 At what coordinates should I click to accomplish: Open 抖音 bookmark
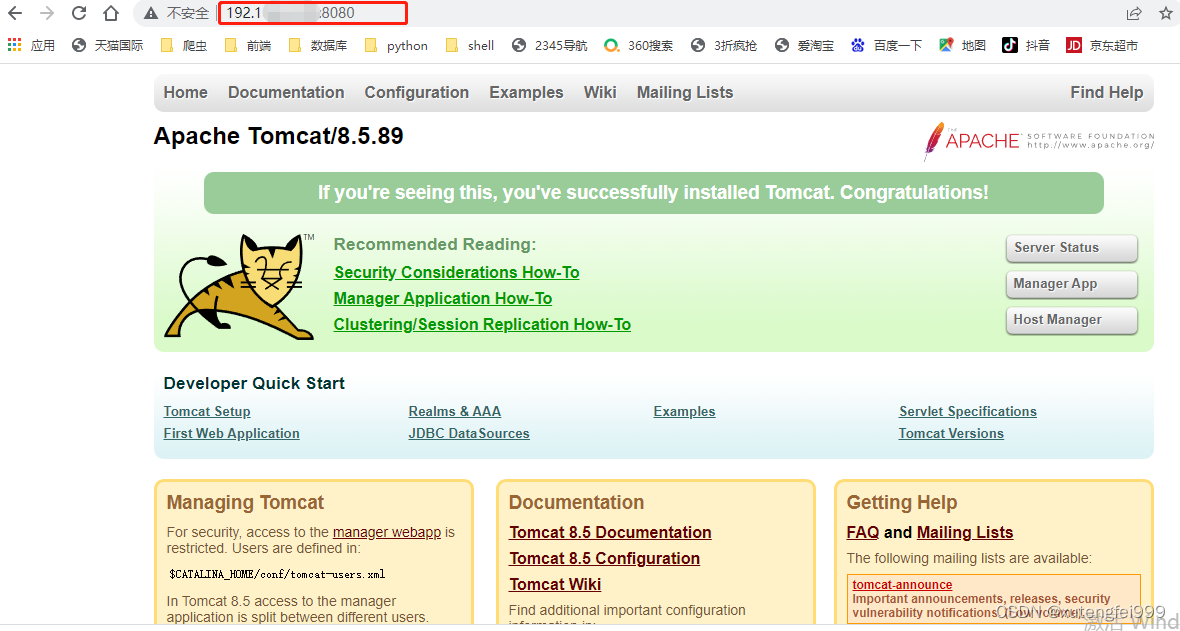[x=1026, y=45]
